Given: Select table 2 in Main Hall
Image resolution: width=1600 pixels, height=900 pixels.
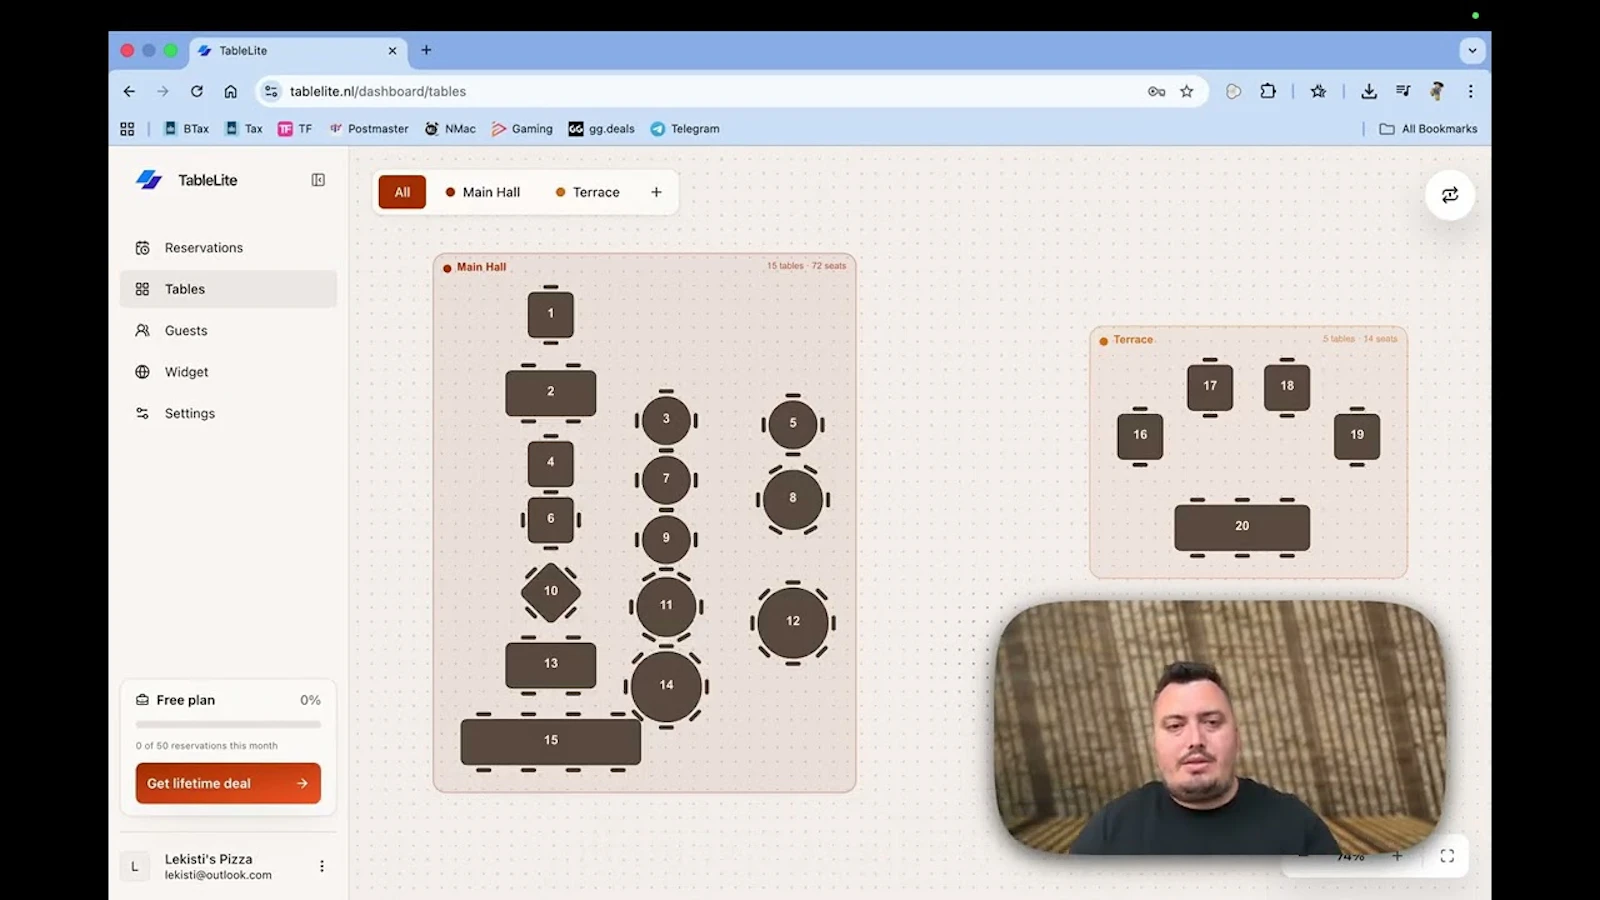Looking at the screenshot, I should click(551, 392).
